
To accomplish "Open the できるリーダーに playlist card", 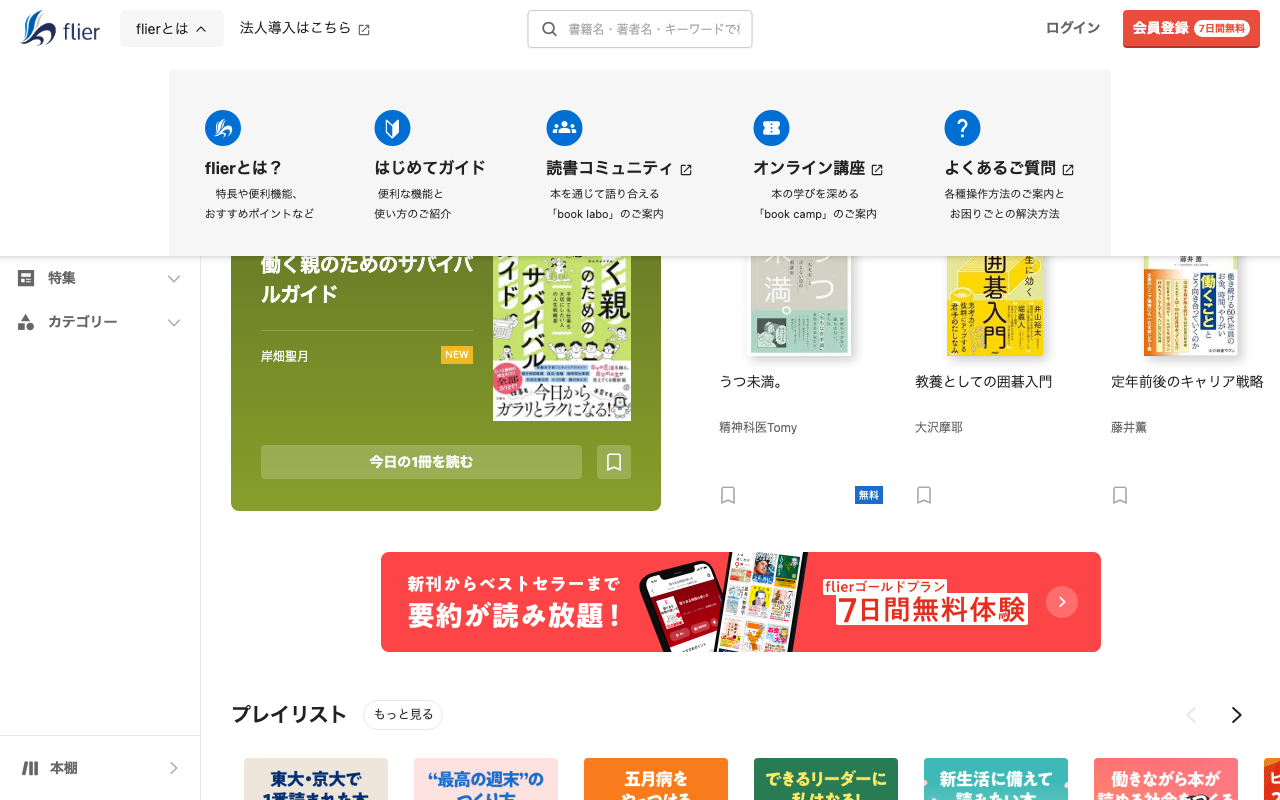I will click(x=826, y=779).
